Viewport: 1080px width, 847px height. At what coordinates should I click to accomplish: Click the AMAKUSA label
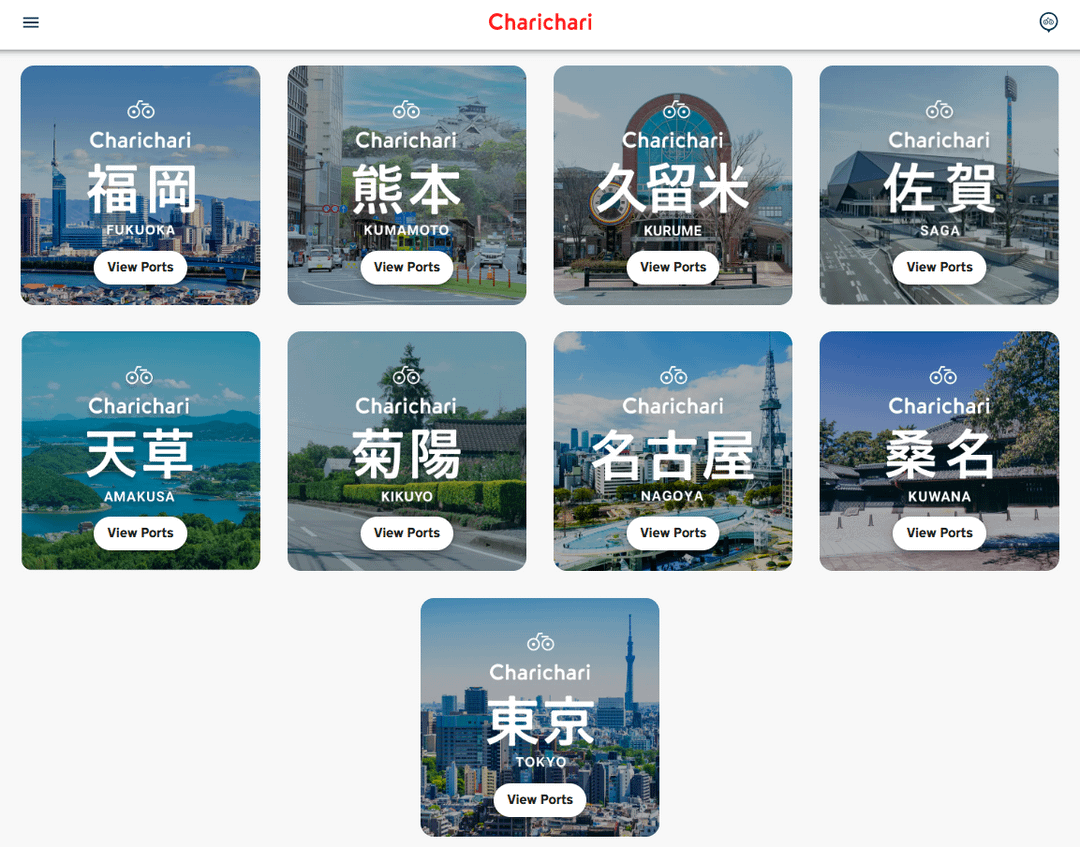[x=139, y=496]
